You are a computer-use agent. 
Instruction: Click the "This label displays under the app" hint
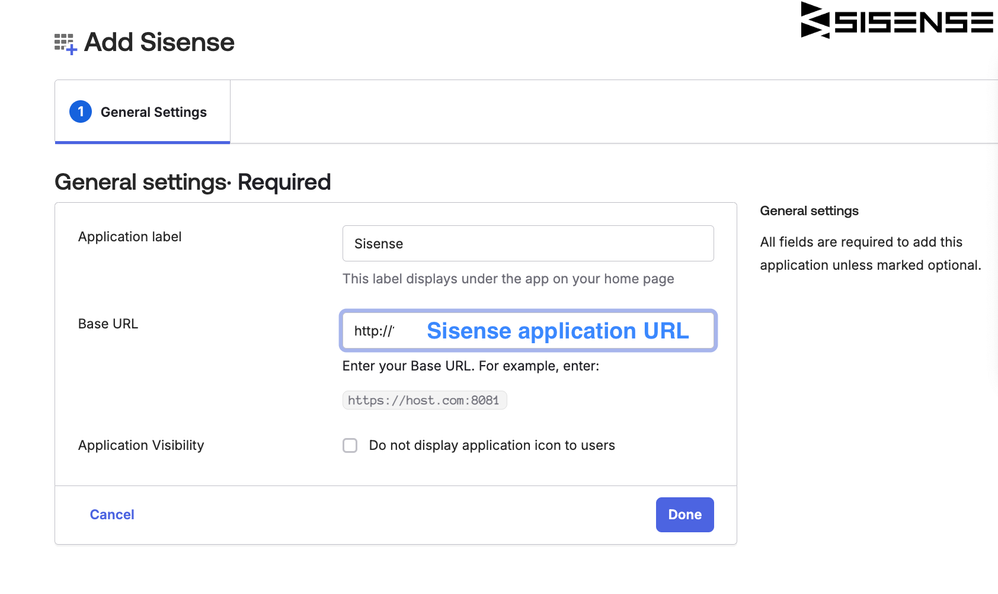508,279
